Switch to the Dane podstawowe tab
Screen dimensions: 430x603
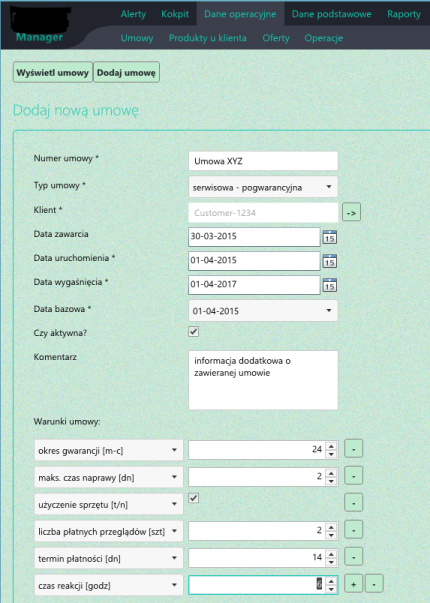(332, 14)
